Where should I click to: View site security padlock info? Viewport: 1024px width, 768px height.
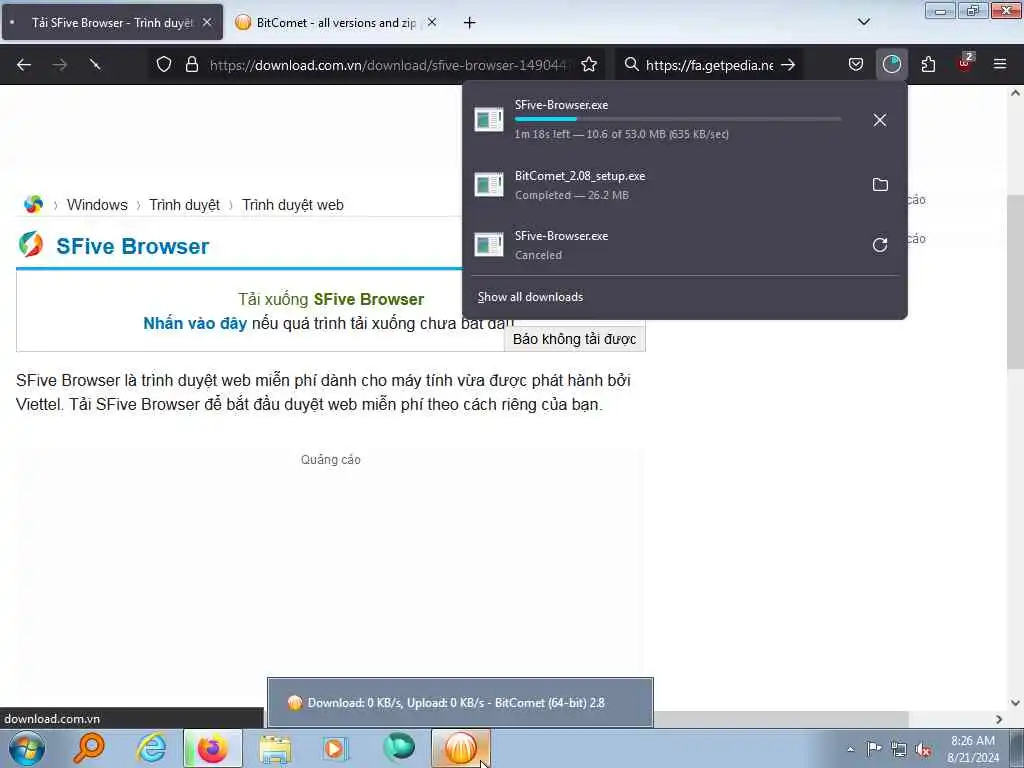pos(191,65)
